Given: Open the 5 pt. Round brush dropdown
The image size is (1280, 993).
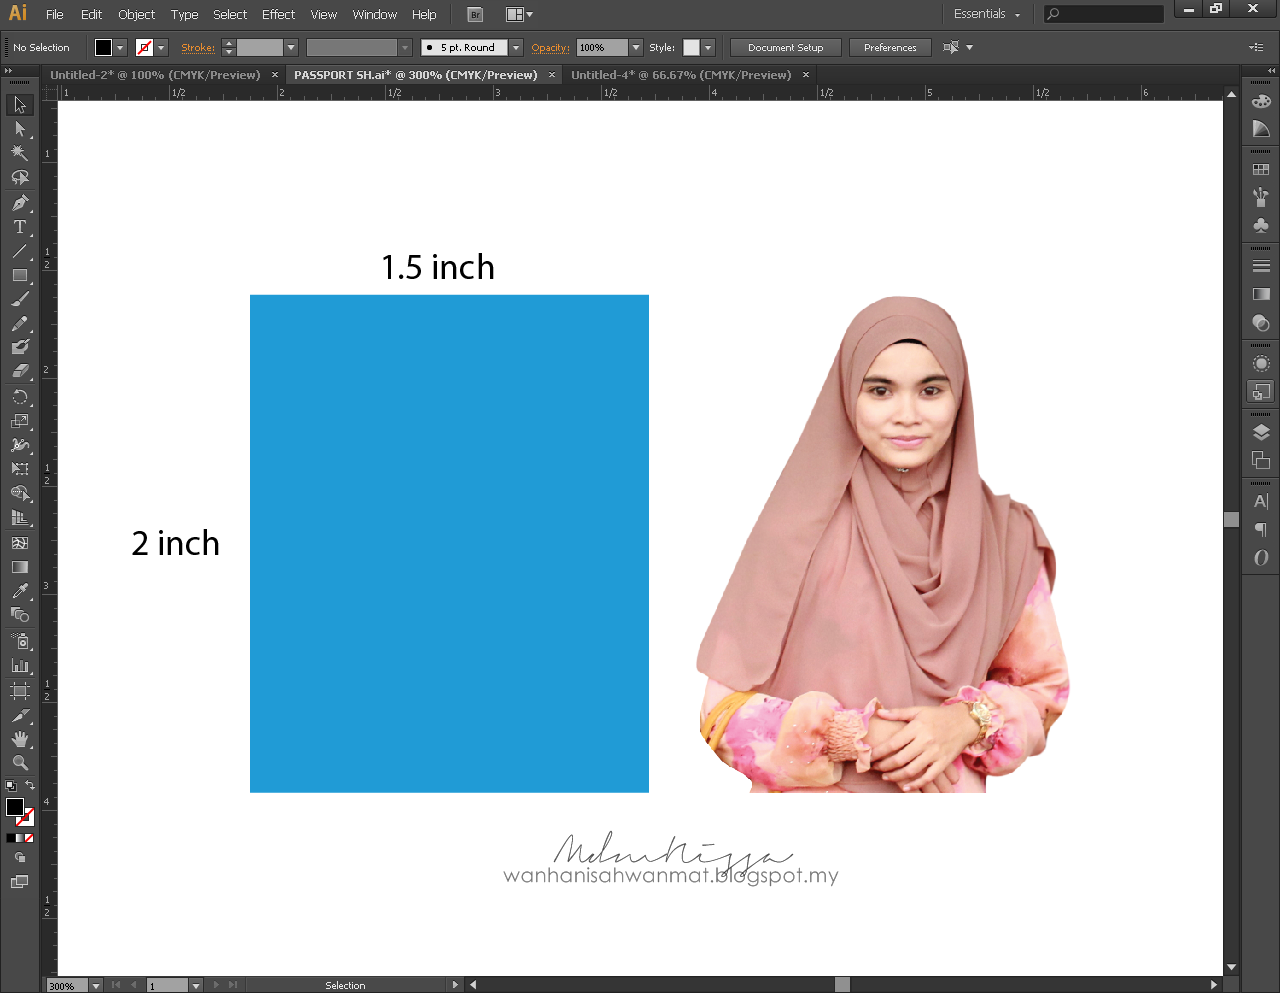Looking at the screenshot, I should click(516, 47).
